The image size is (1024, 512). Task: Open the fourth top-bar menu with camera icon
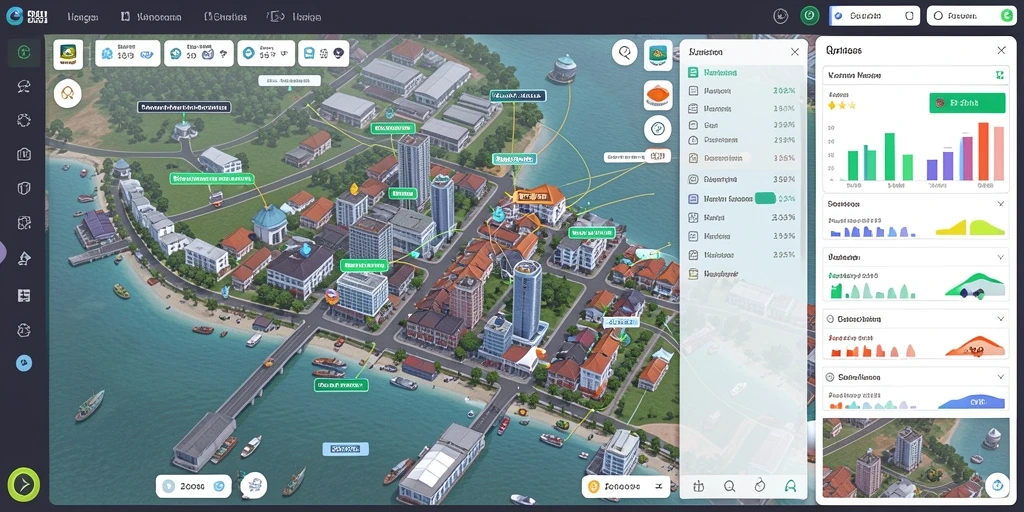[295, 17]
